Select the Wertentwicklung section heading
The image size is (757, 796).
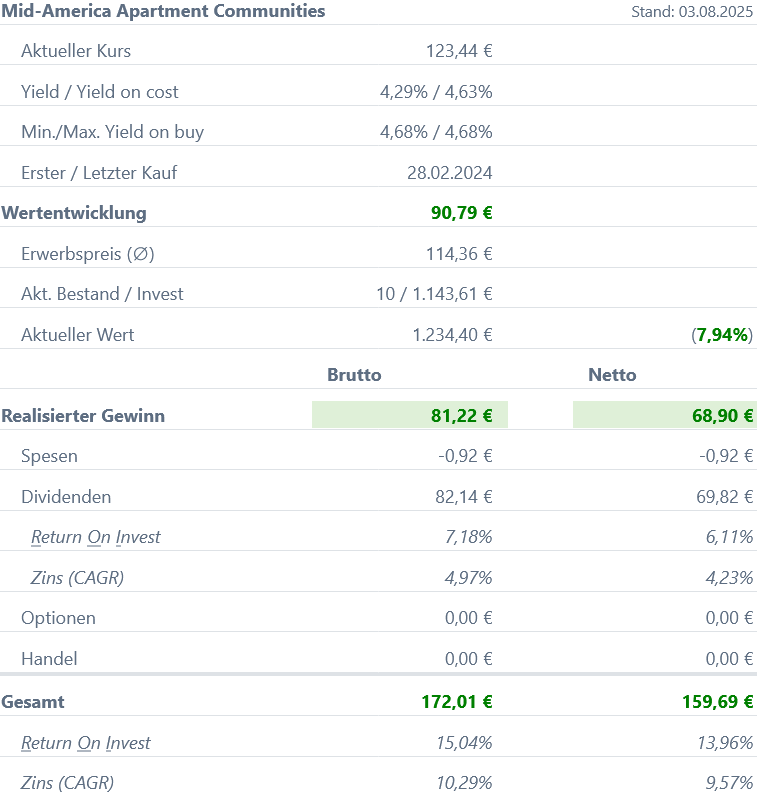pos(74,213)
